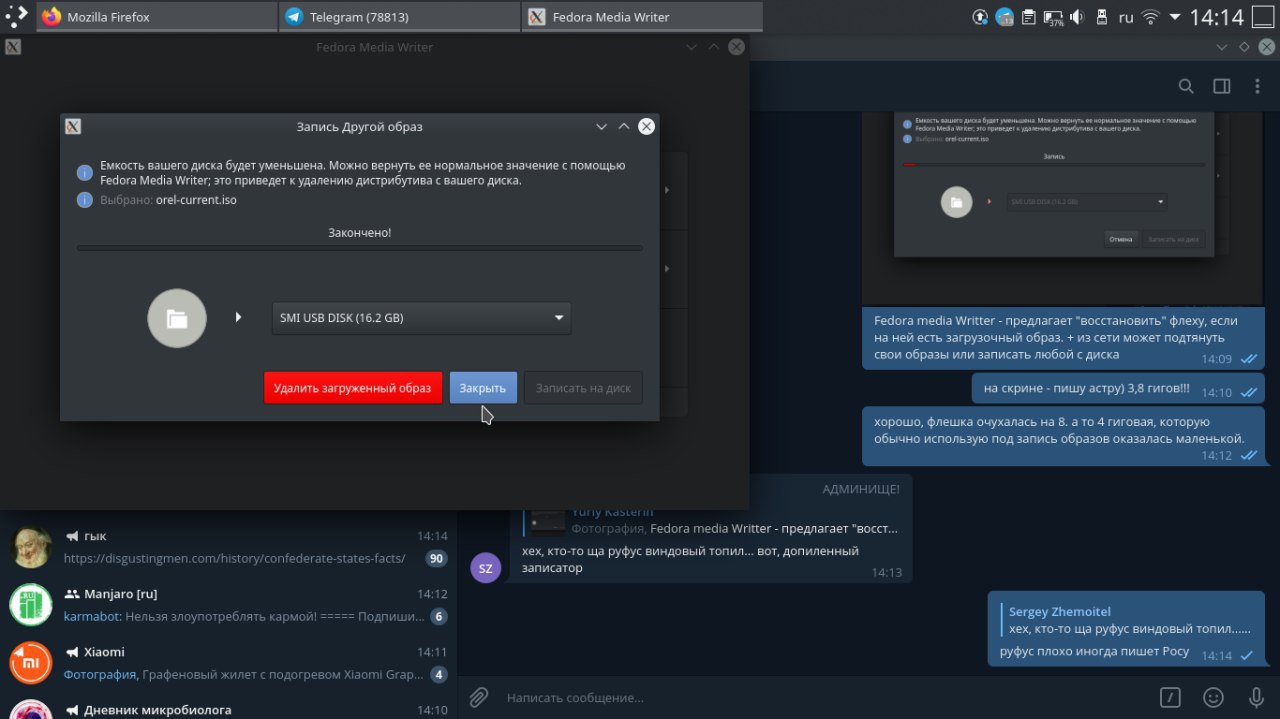This screenshot has width=1280, height=719.
Task: Switch to the Mozilla Firefox taskbar entry
Action: click(x=157, y=17)
